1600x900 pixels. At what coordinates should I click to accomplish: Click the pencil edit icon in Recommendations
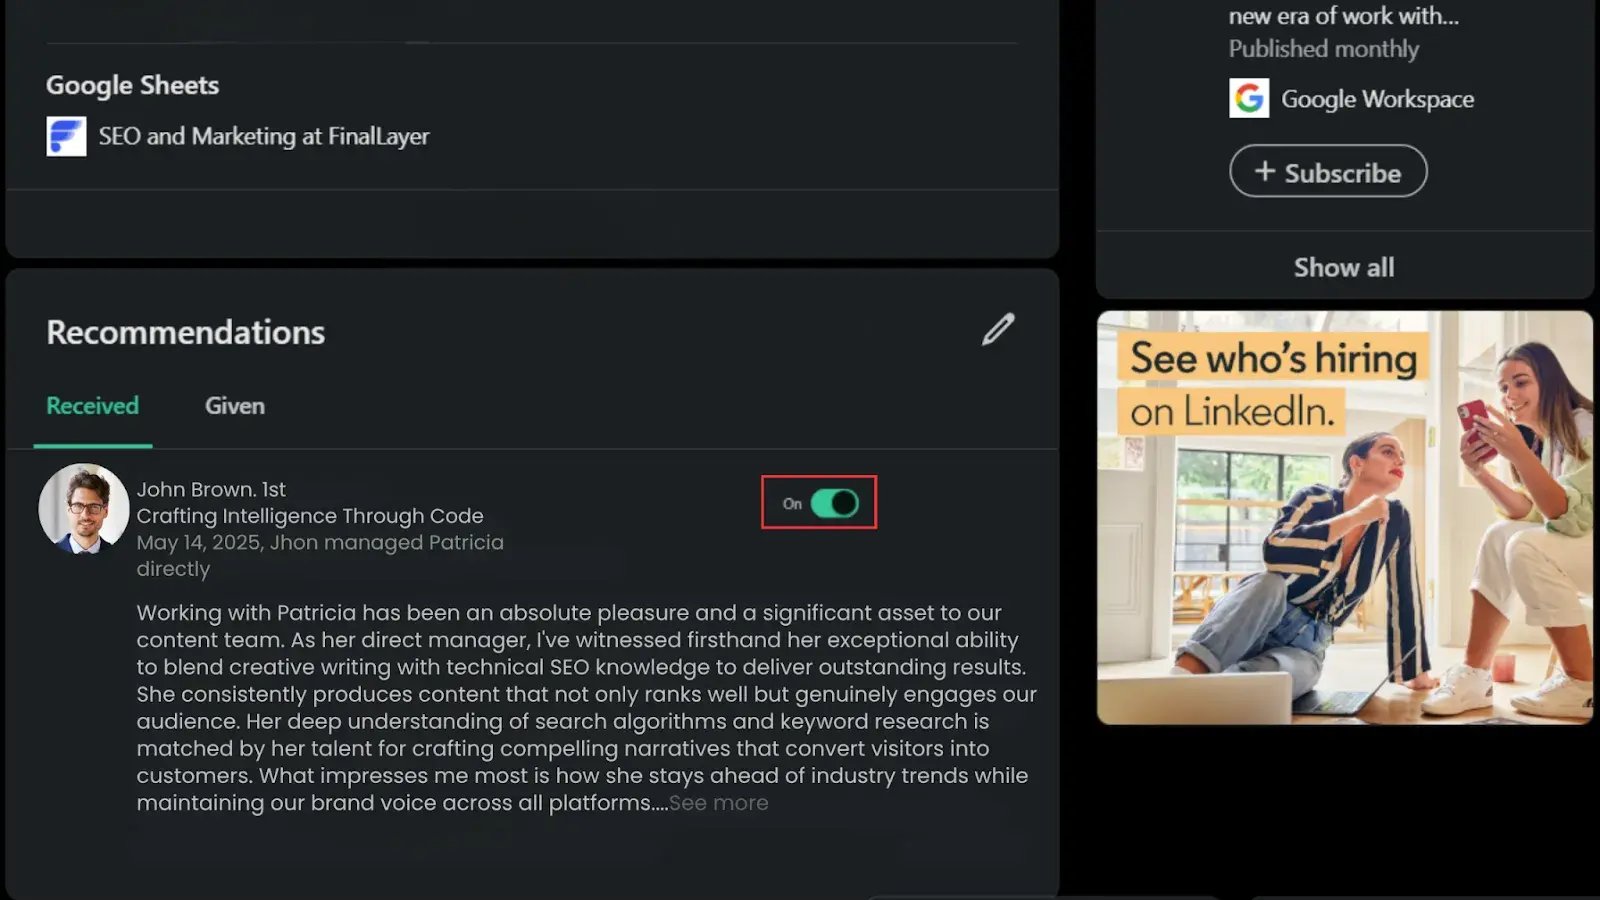[997, 330]
